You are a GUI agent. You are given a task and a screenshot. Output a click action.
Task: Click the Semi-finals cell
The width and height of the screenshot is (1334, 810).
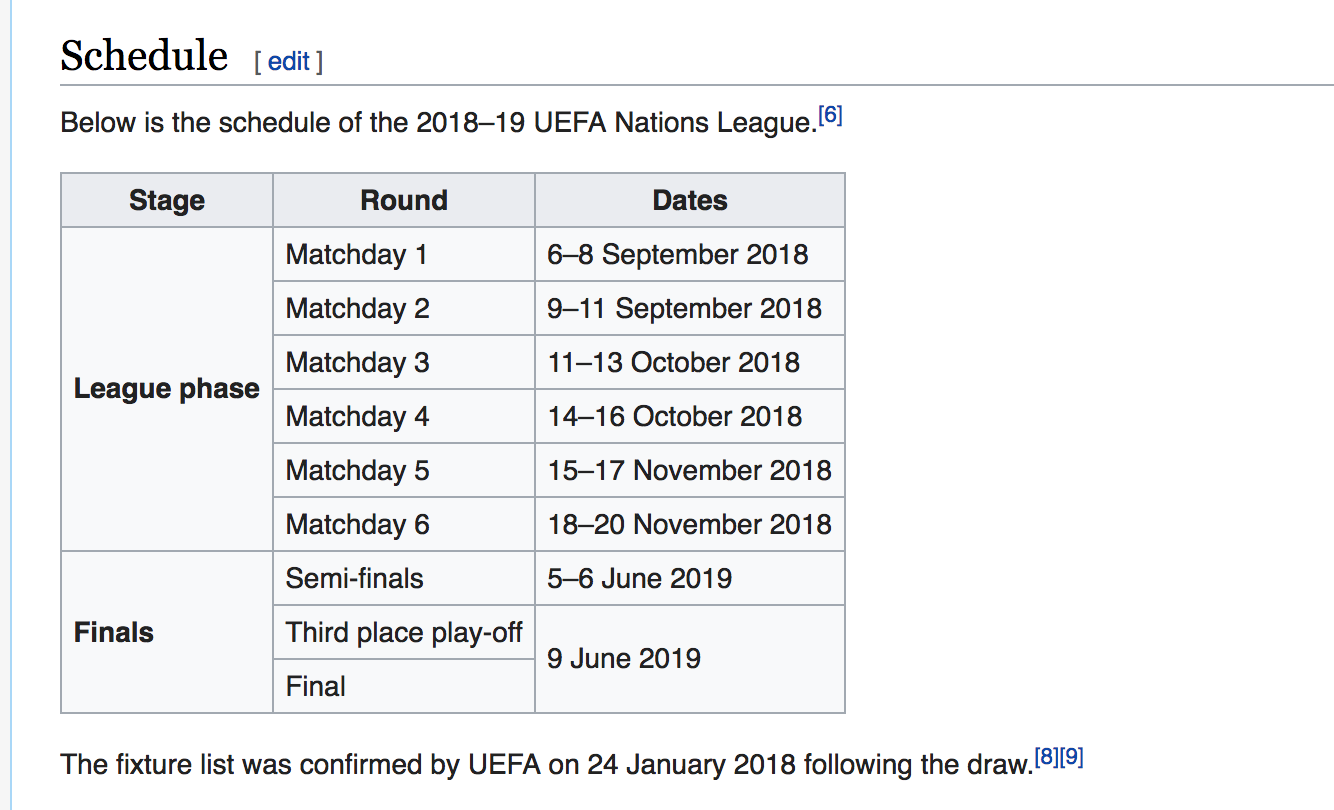(x=355, y=579)
